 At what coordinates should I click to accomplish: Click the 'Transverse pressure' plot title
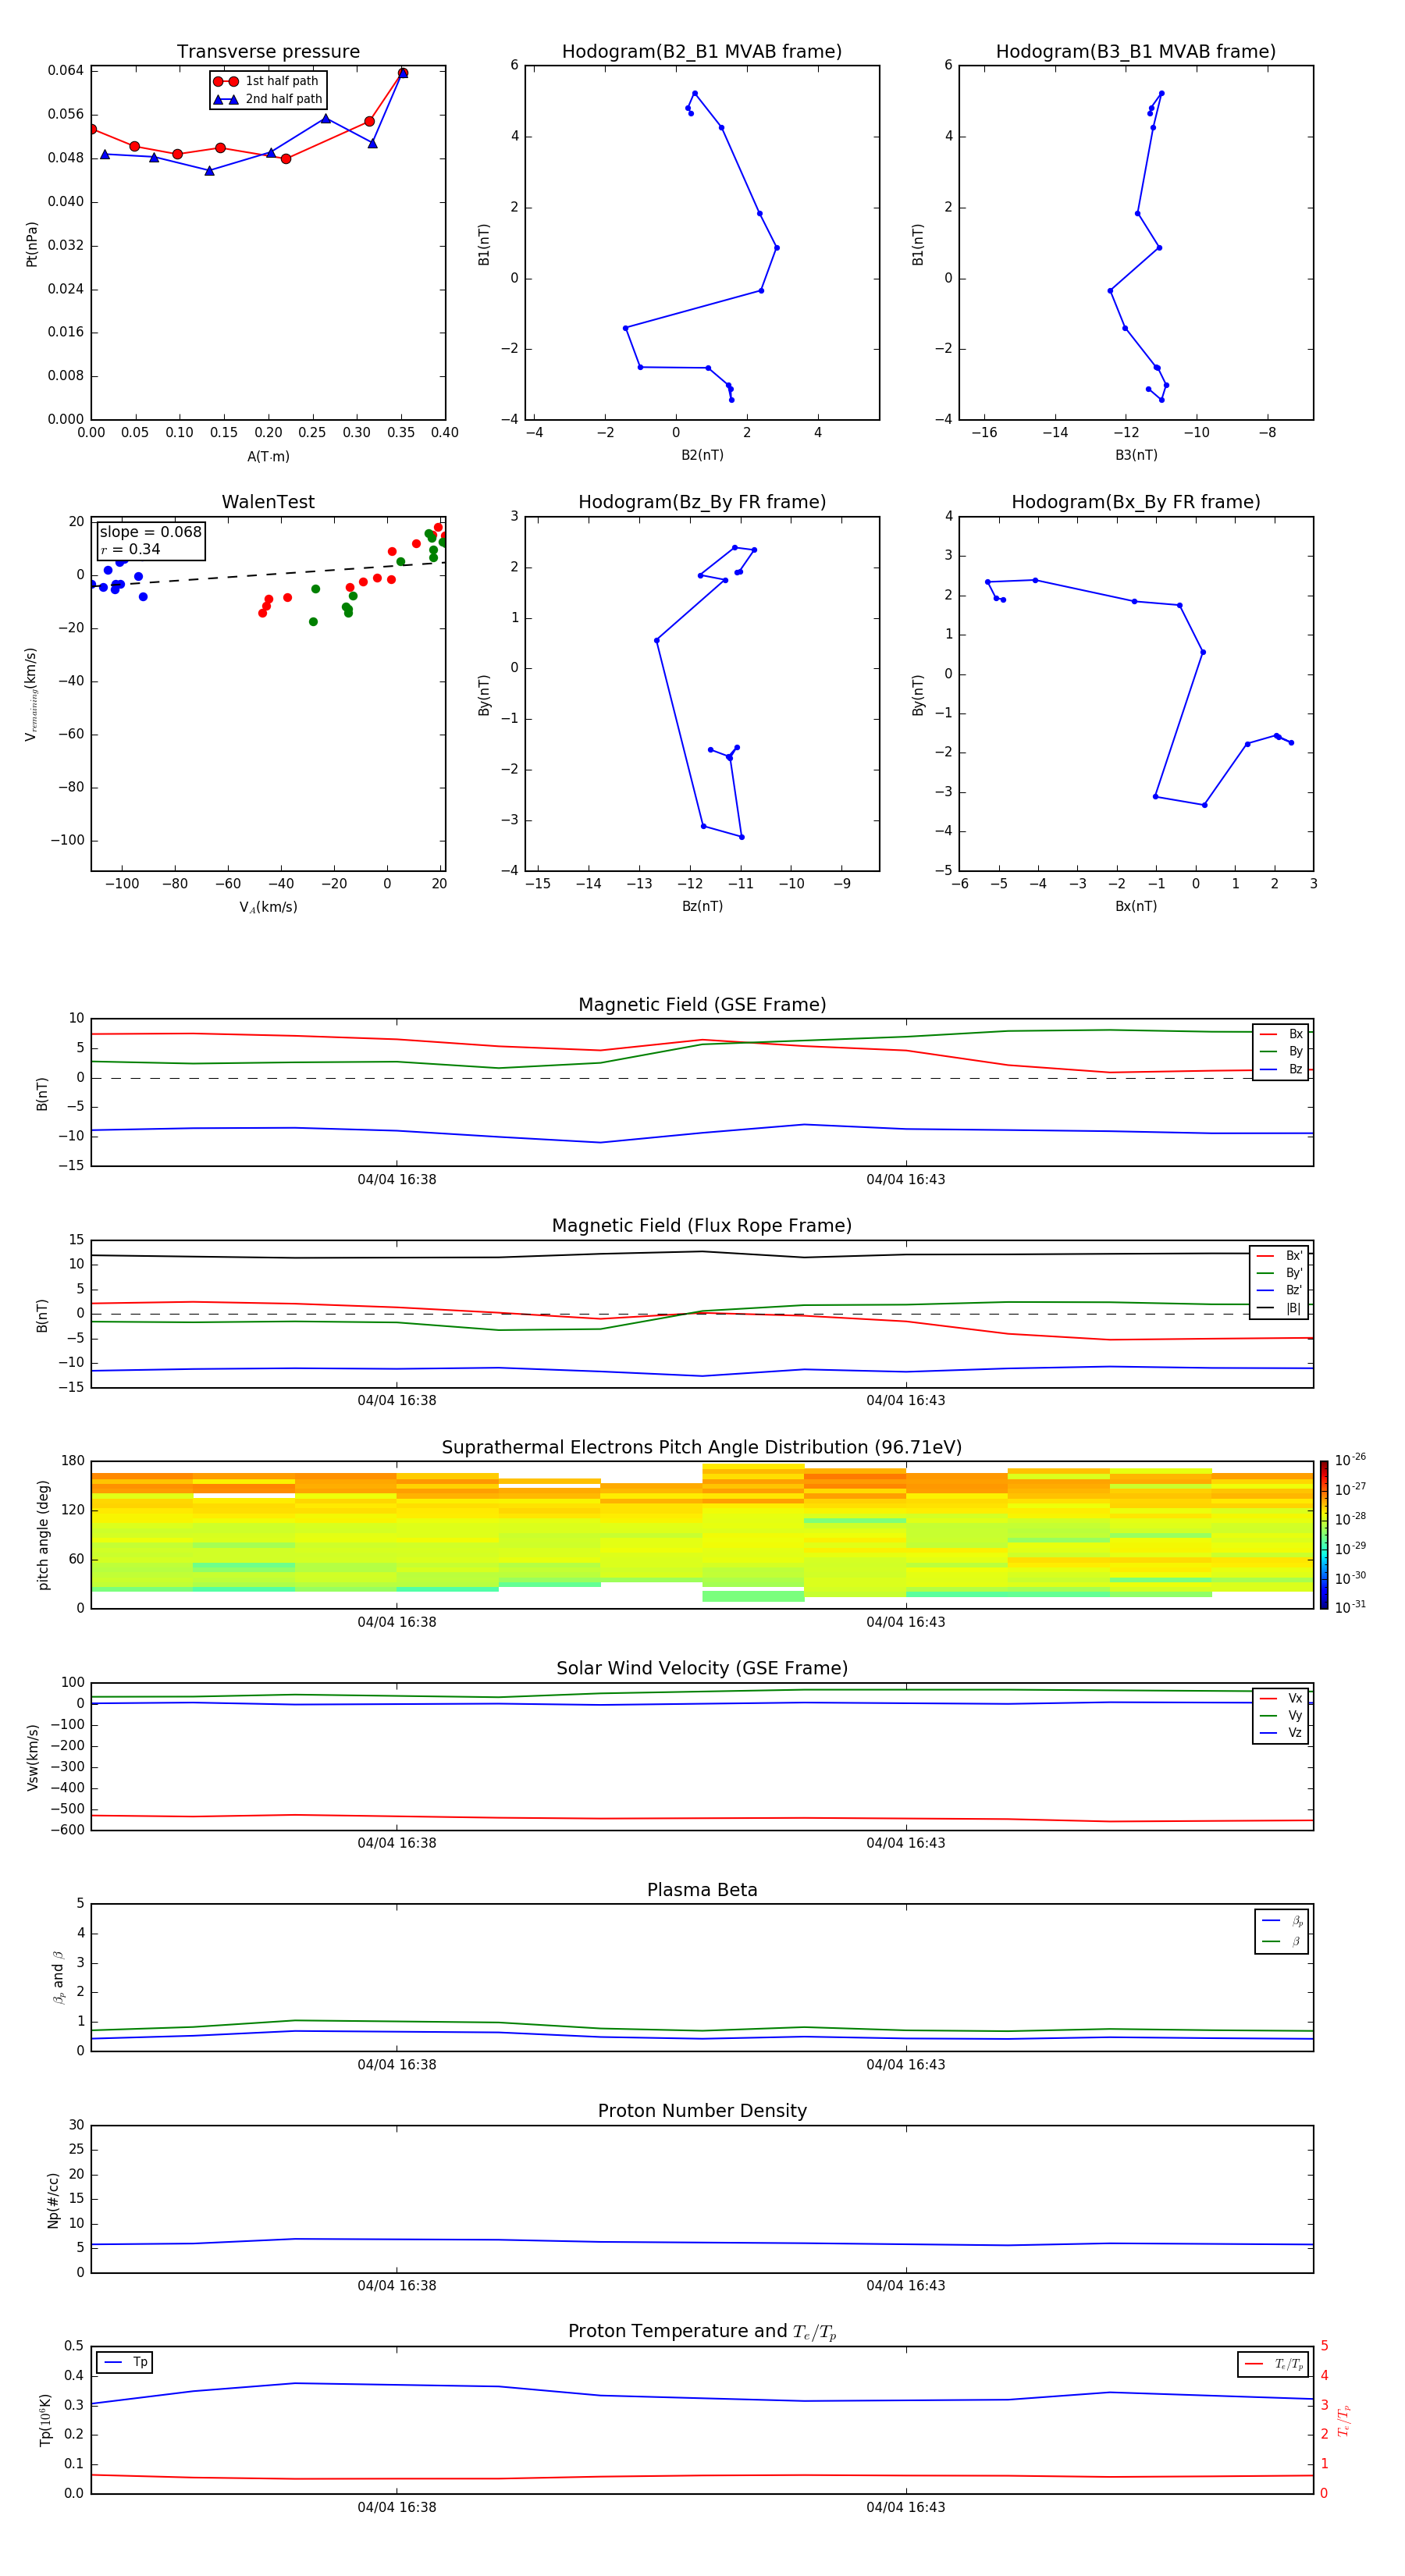pyautogui.click(x=268, y=52)
